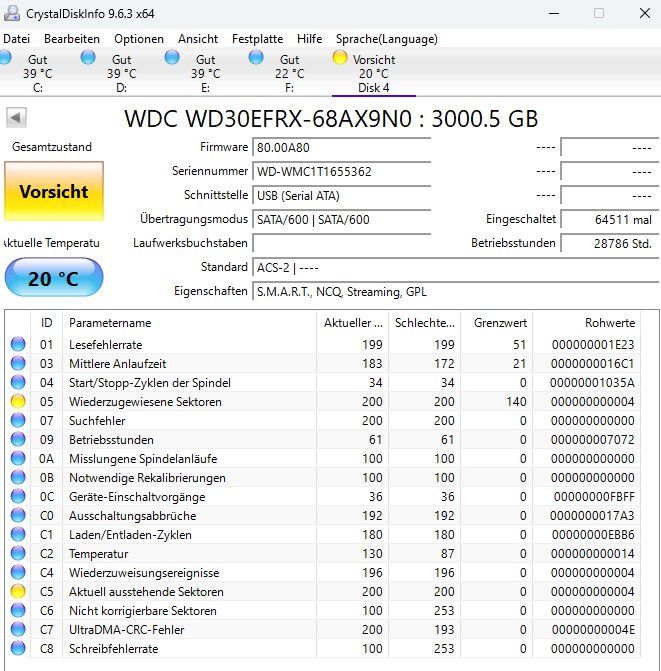Click the Aktueller column header
The height and width of the screenshot is (671, 661).
pyautogui.click(x=353, y=323)
